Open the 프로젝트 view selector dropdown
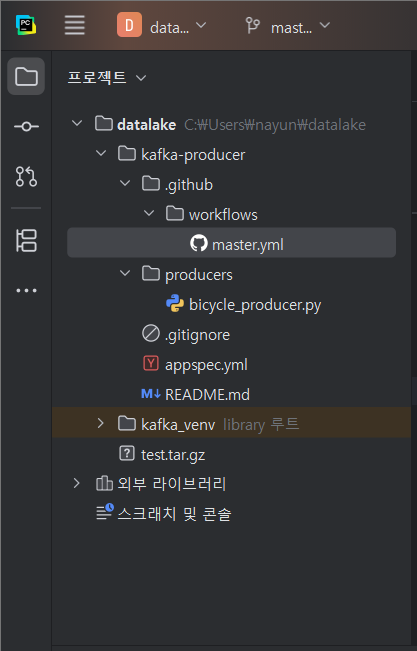The height and width of the screenshot is (651, 417). (107, 78)
